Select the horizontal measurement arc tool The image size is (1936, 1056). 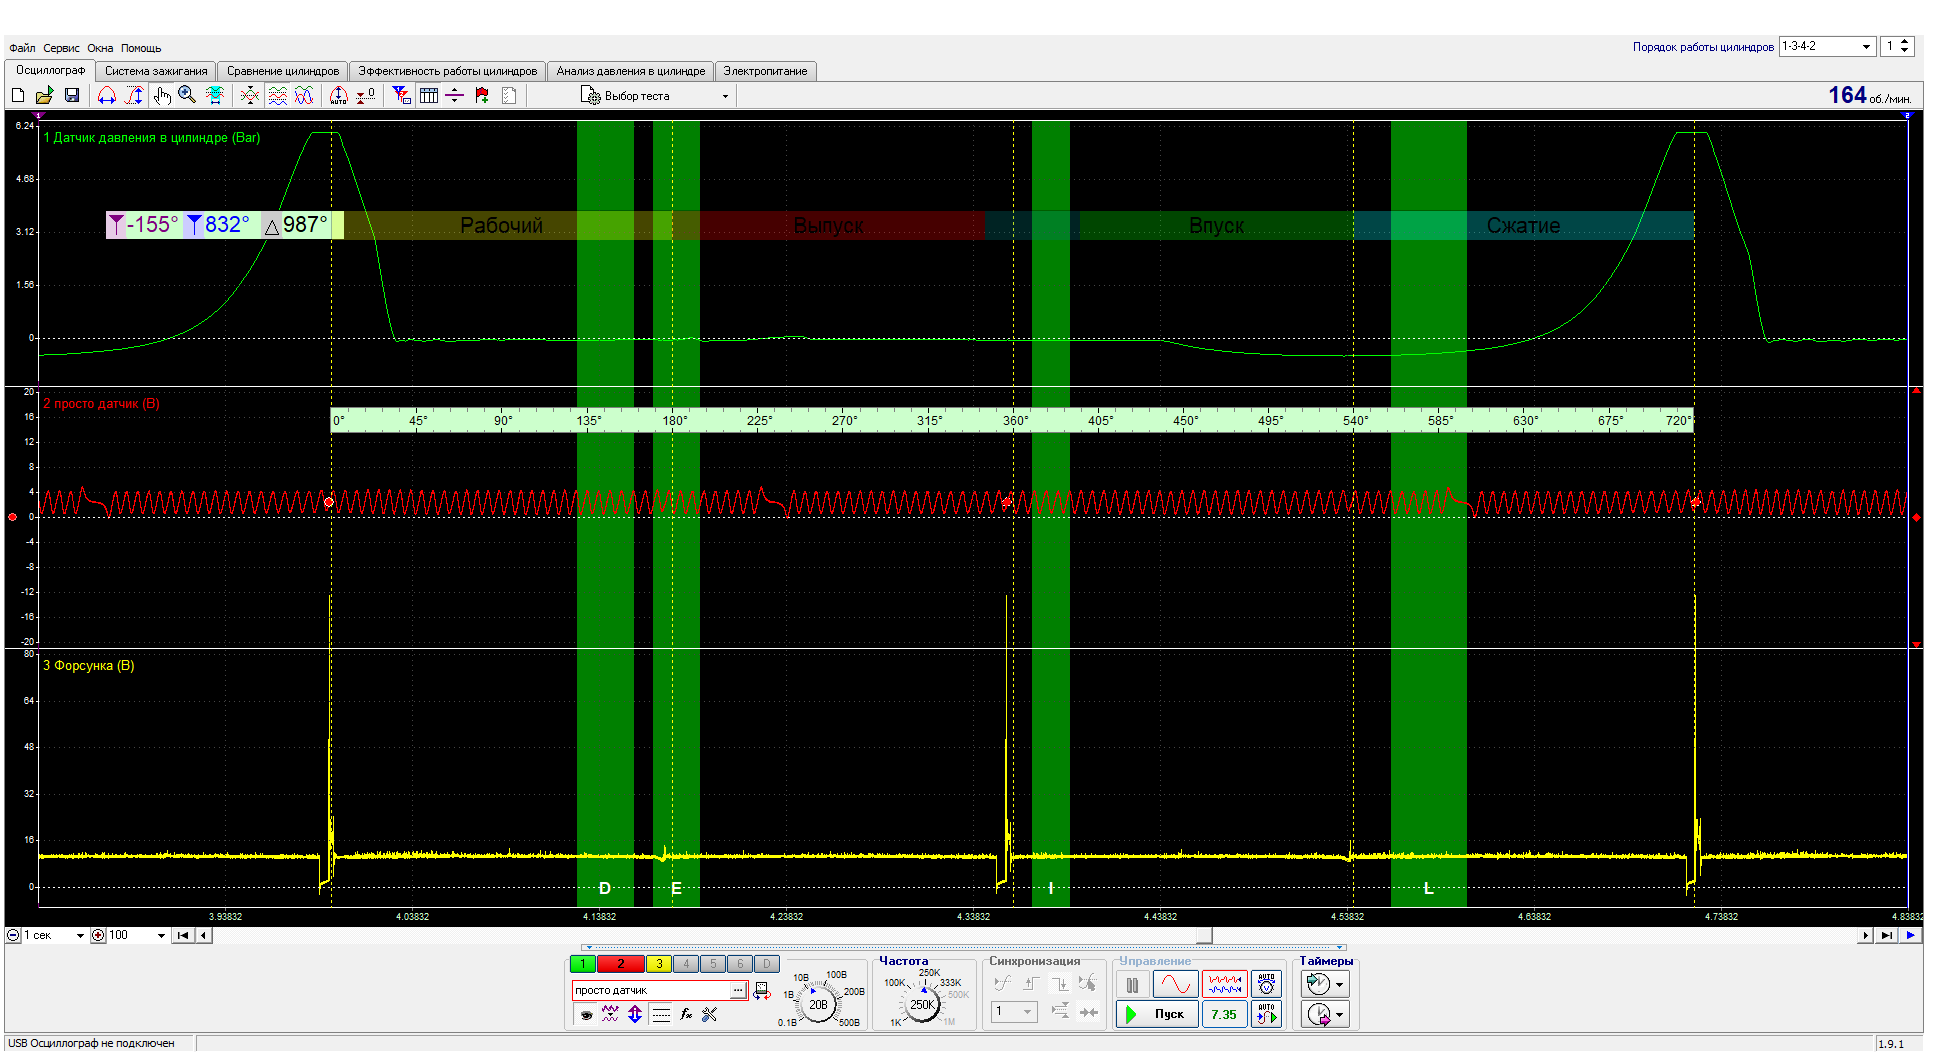tap(107, 95)
